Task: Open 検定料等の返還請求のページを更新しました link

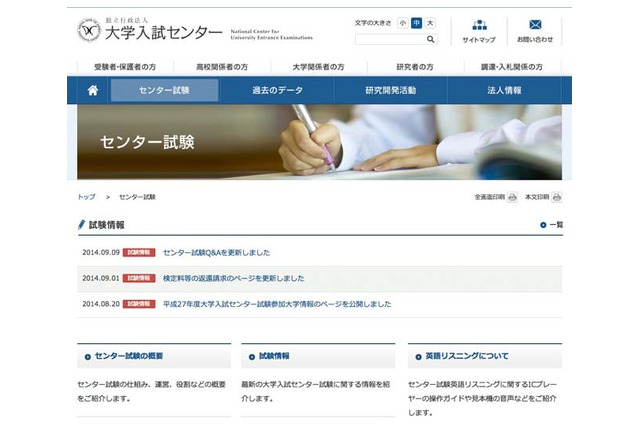Action: click(x=233, y=278)
